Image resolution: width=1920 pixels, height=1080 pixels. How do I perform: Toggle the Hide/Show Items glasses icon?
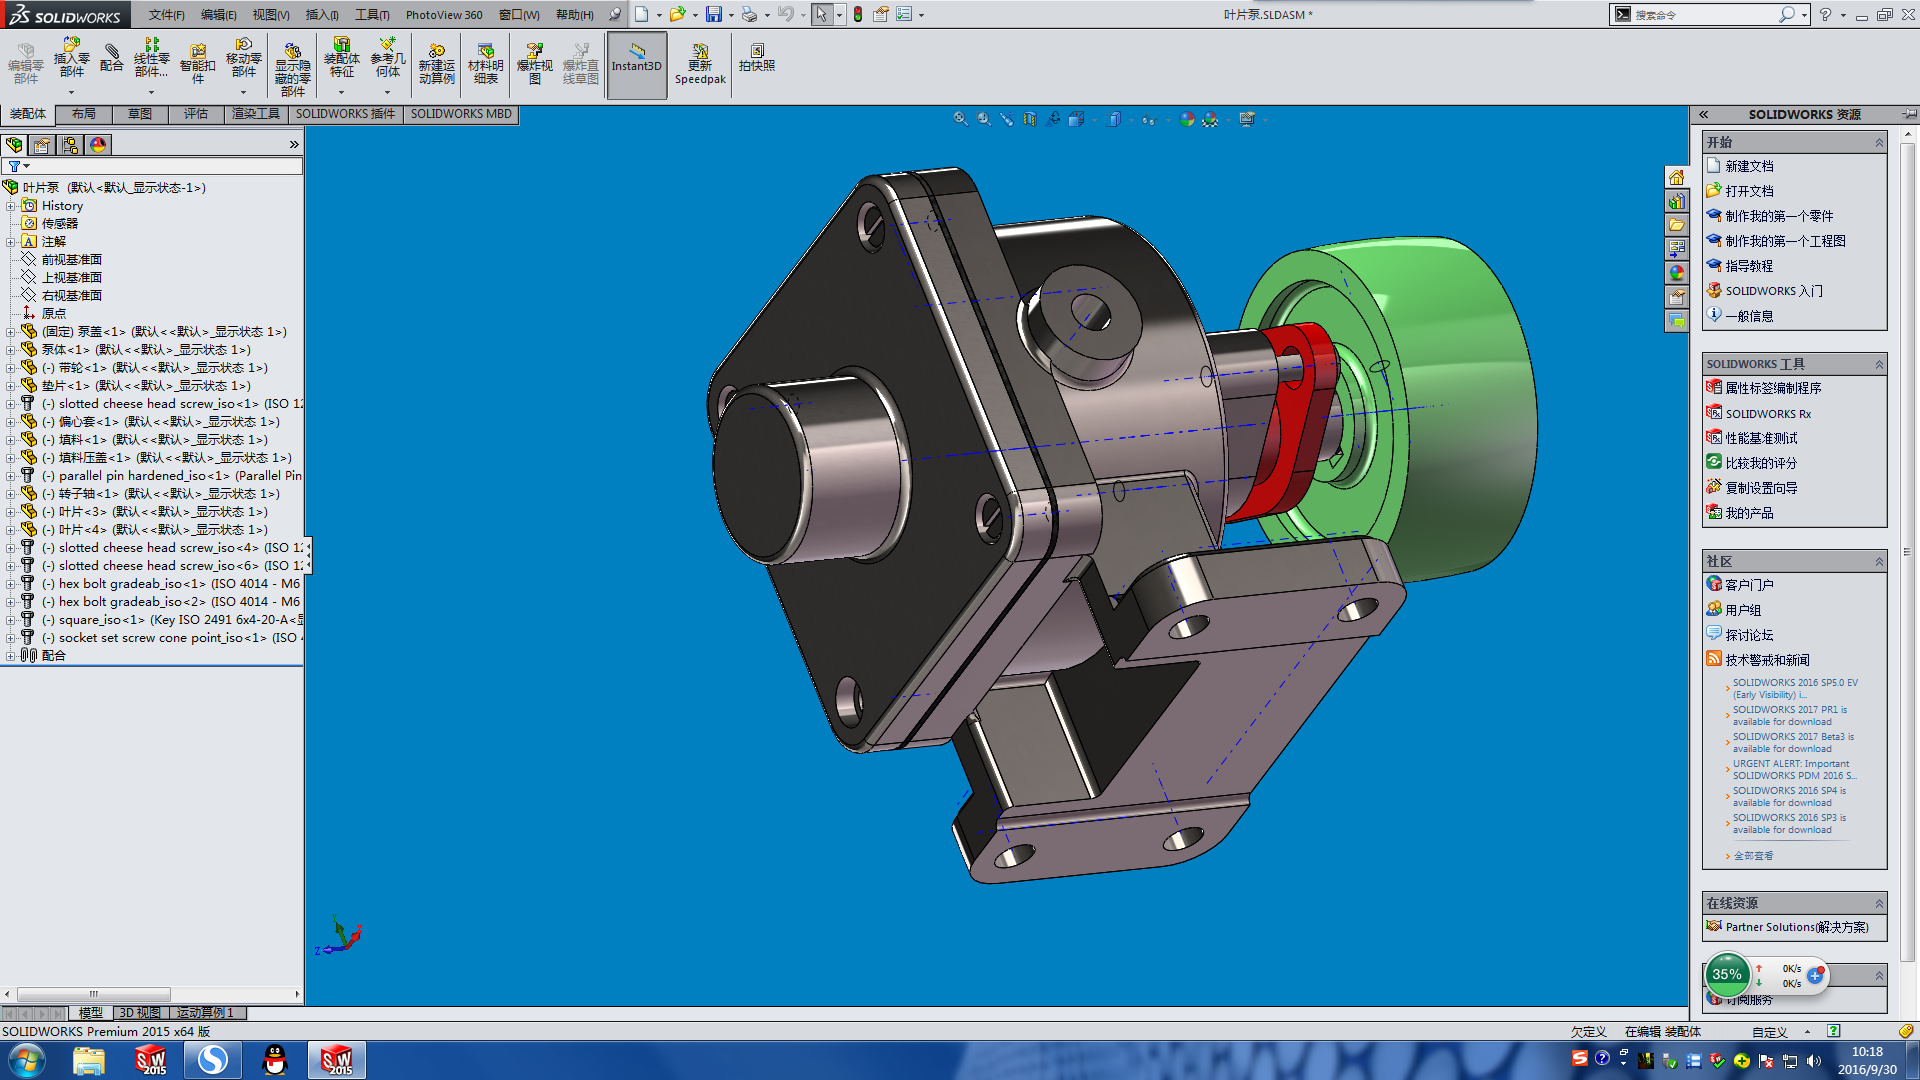click(1148, 119)
